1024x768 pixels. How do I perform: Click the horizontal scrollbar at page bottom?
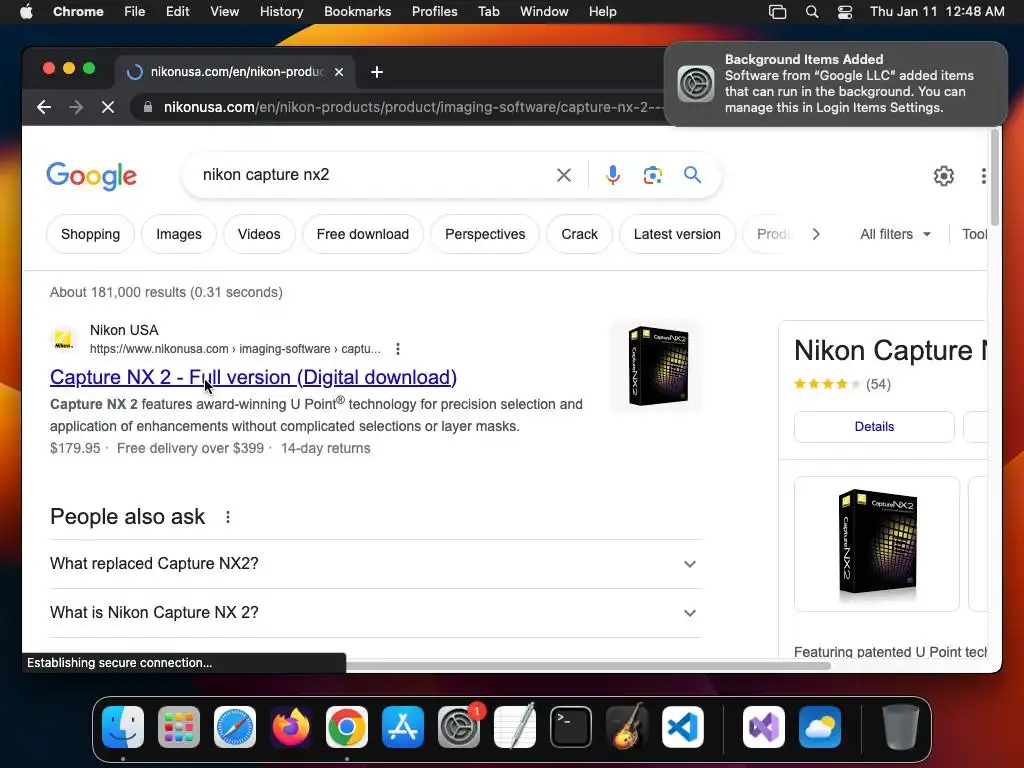(x=588, y=666)
